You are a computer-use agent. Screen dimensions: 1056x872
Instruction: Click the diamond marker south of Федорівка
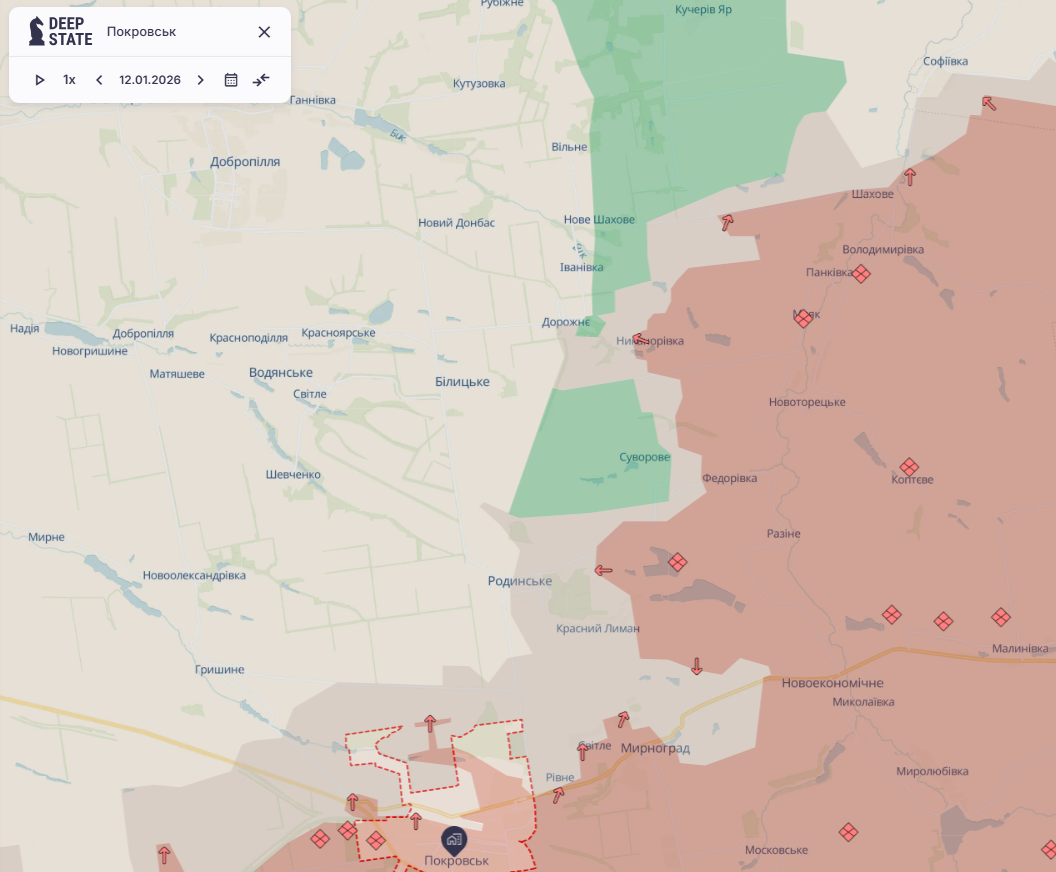coord(677,563)
